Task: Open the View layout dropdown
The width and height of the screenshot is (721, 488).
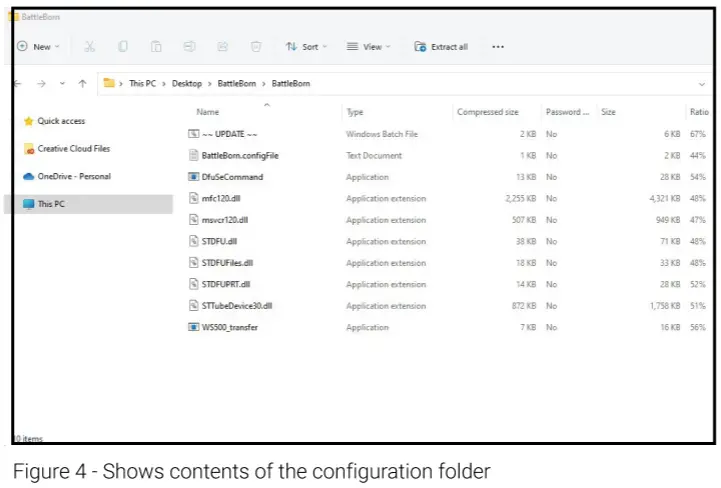Action: 367,47
